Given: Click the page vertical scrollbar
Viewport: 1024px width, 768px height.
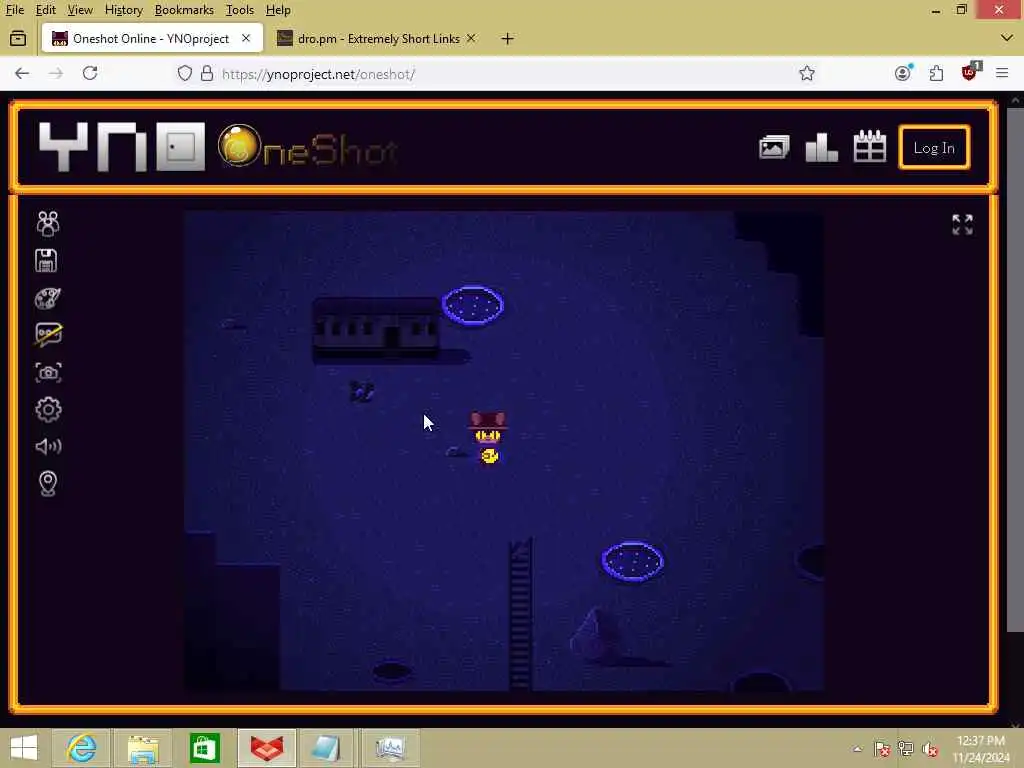Looking at the screenshot, I should pyautogui.click(x=1015, y=369).
